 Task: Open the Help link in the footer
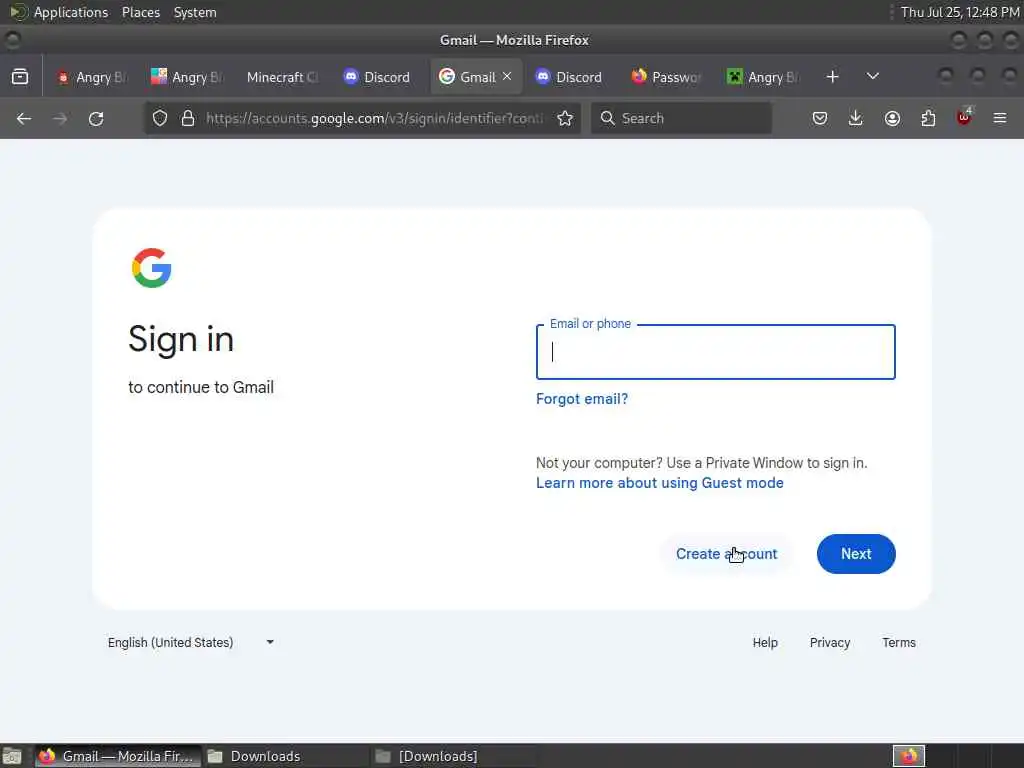click(x=765, y=643)
